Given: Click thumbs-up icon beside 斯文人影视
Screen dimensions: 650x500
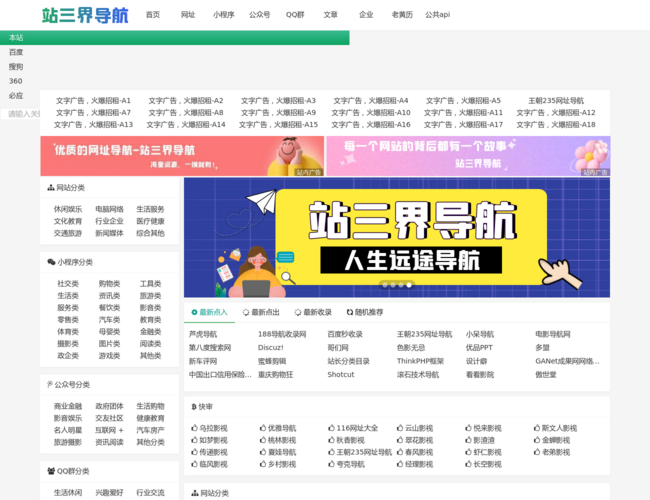Looking at the screenshot, I should (537, 428).
